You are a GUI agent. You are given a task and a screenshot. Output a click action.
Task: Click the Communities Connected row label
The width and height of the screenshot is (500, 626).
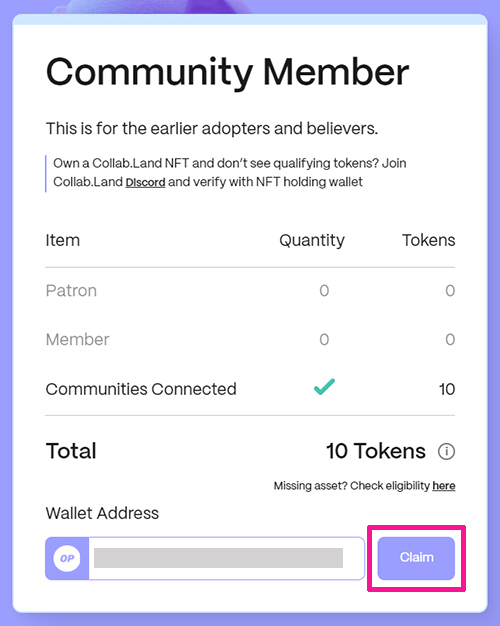pyautogui.click(x=141, y=389)
